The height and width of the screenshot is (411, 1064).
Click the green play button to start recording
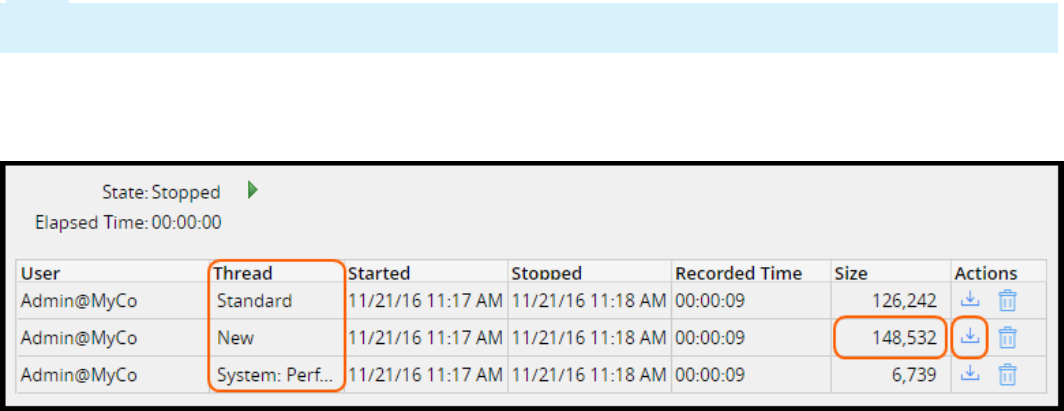pos(253,191)
